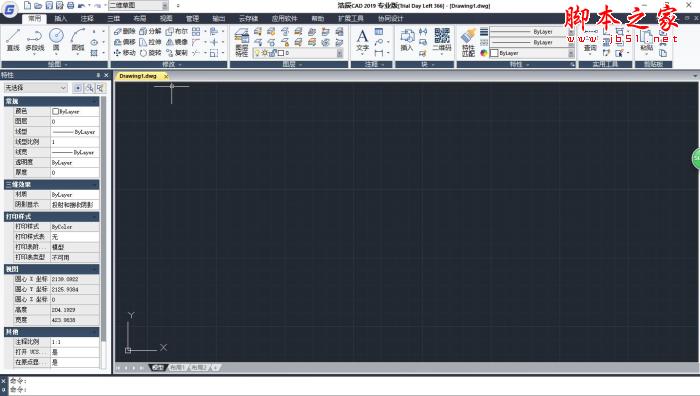The width and height of the screenshot is (700, 396).
Task: Close the 特性 properties panel
Action: pos(106,75)
